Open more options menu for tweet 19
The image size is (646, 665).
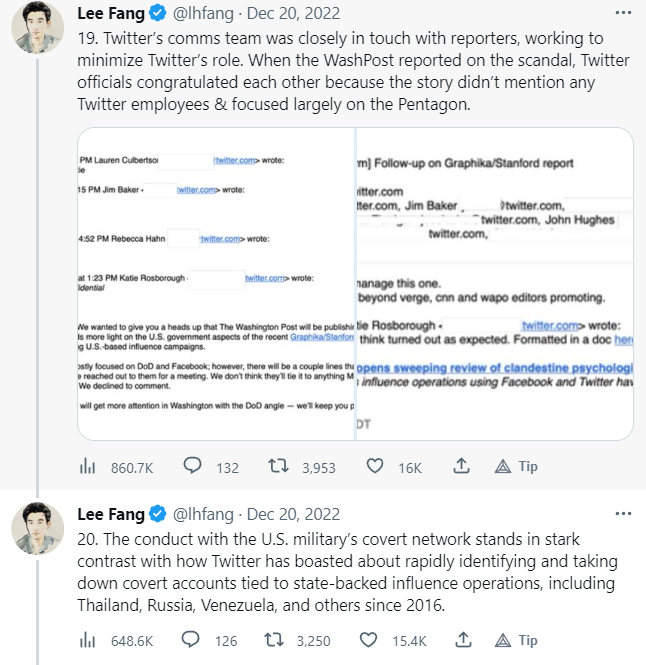point(624,13)
